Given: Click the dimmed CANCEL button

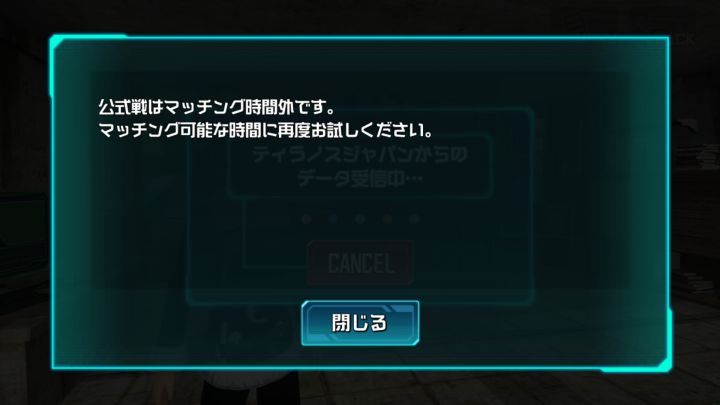Looking at the screenshot, I should 360,263.
